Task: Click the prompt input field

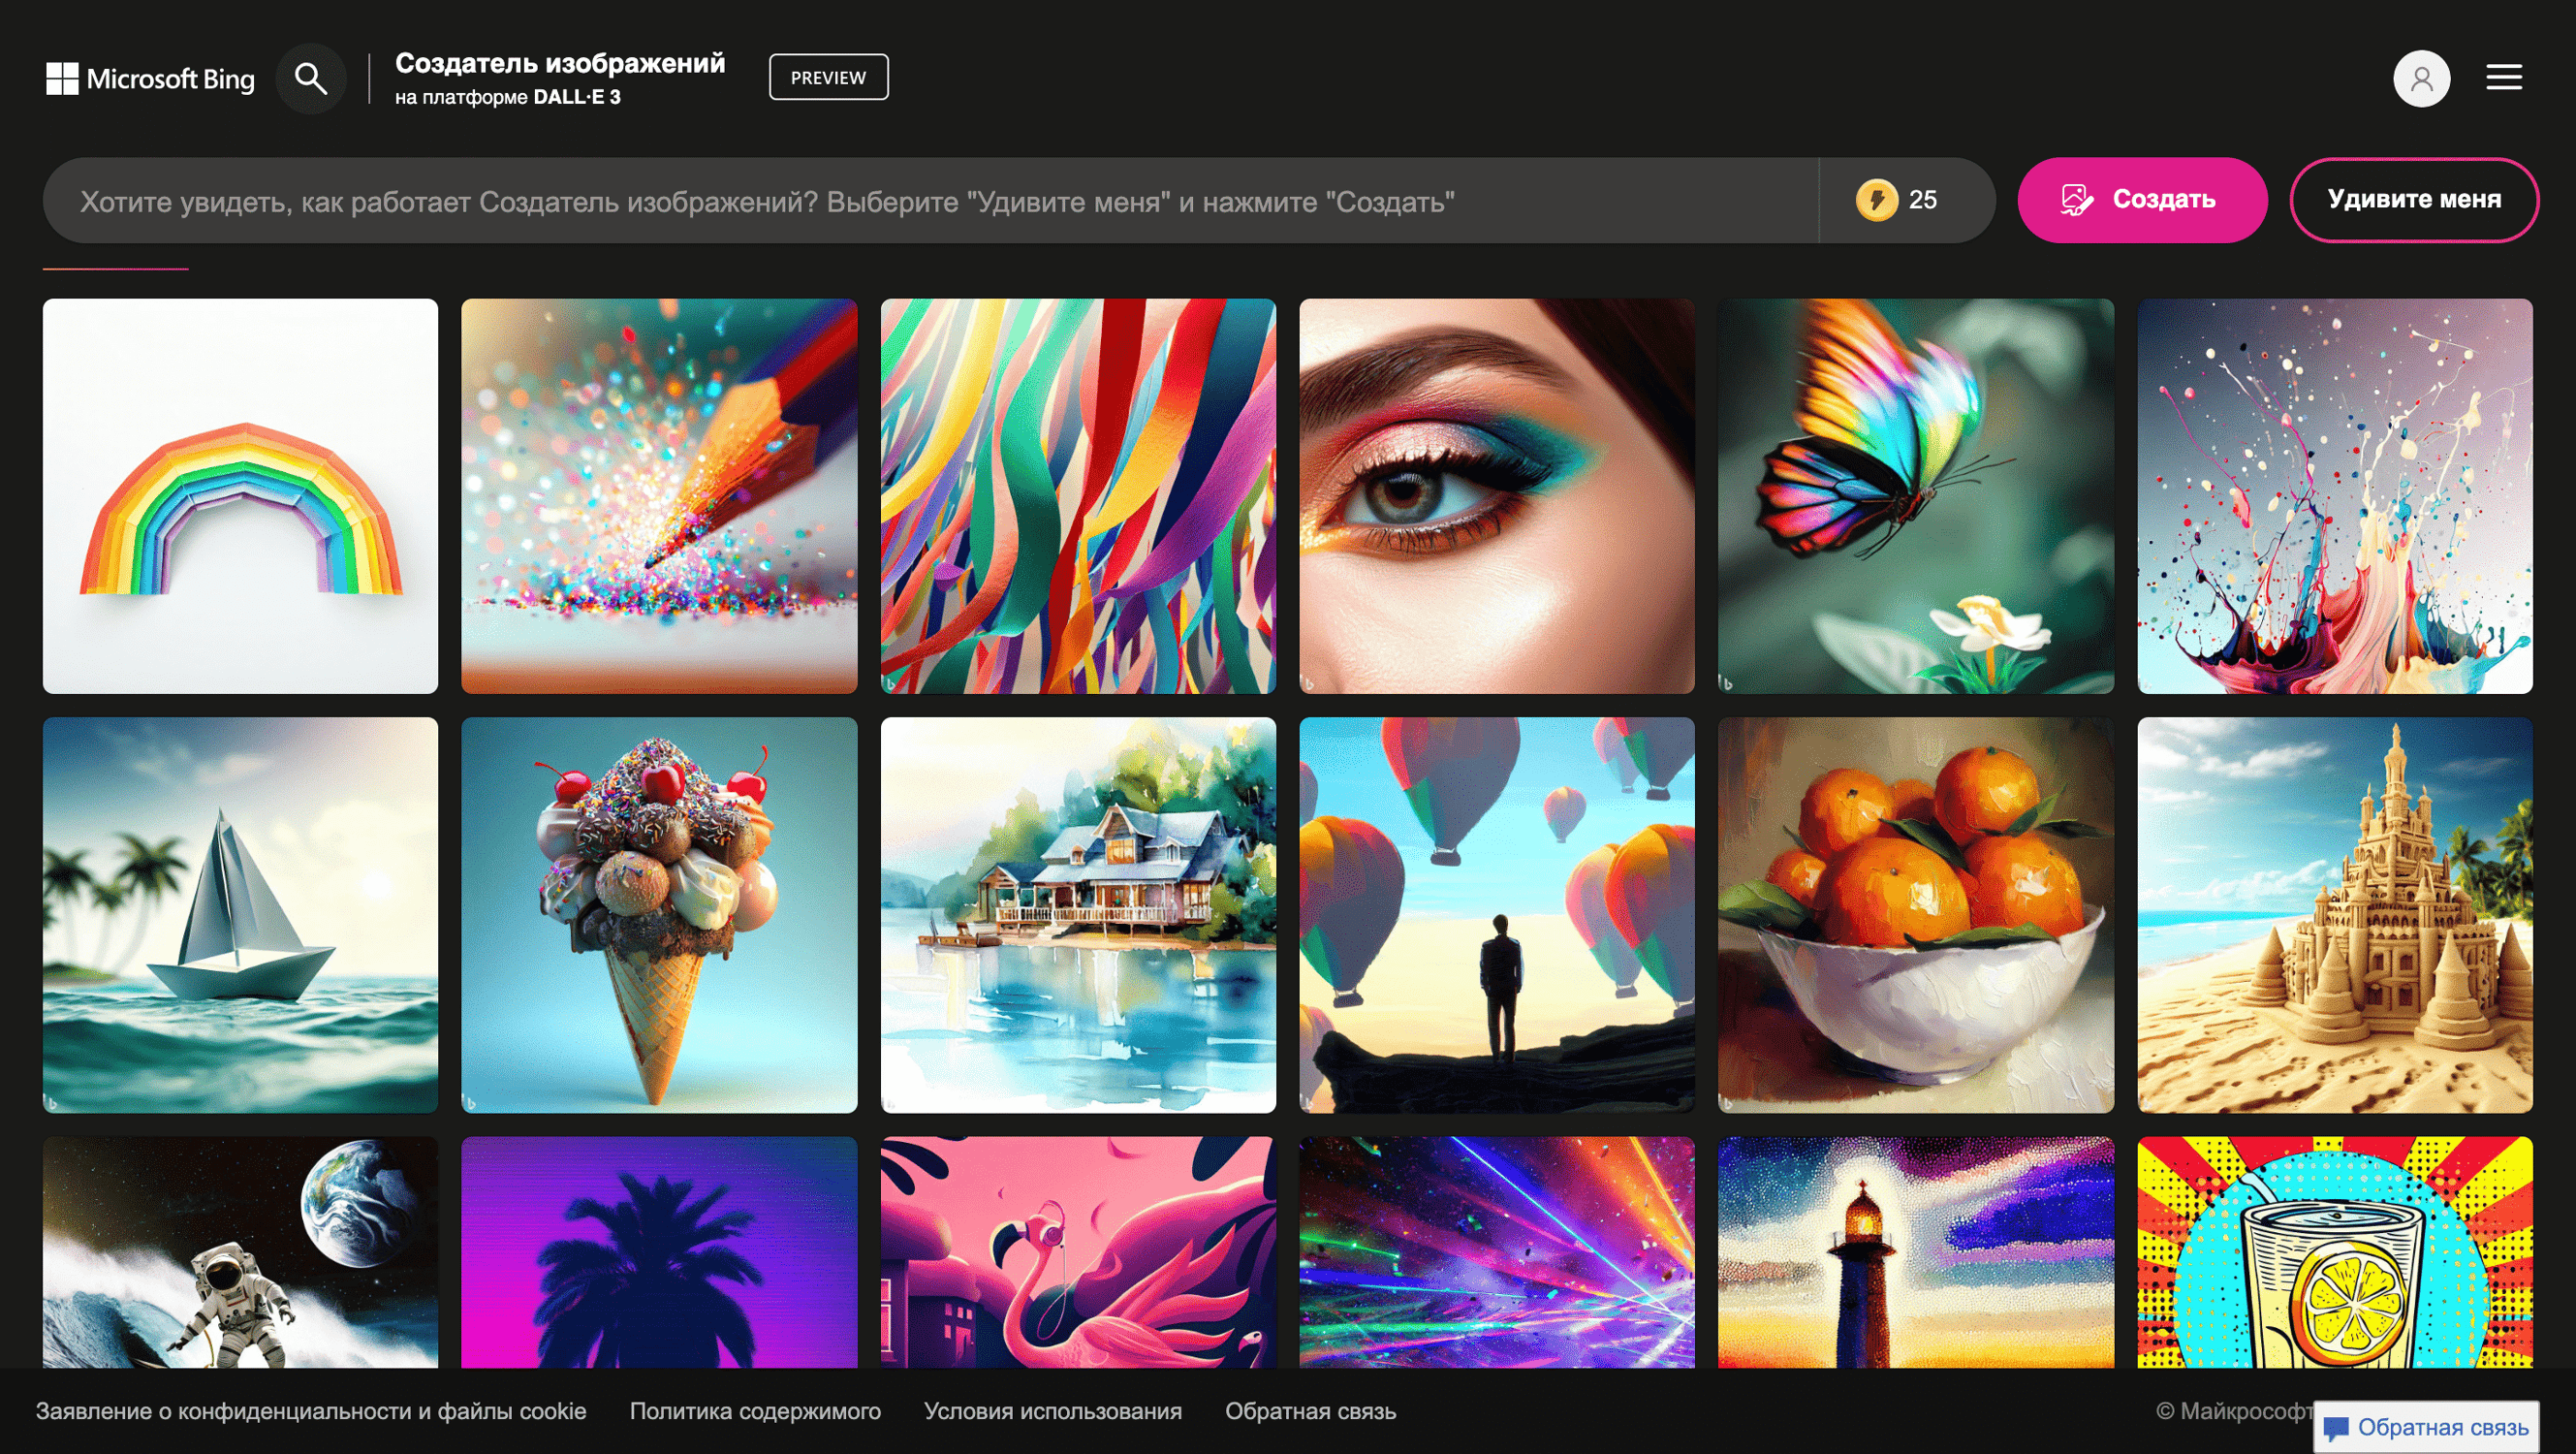Action: (x=900, y=199)
